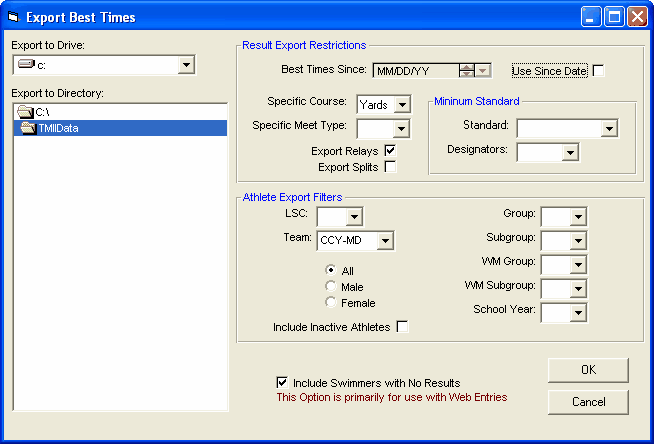Select the Female radio button
The width and height of the screenshot is (654, 444).
pyautogui.click(x=331, y=303)
